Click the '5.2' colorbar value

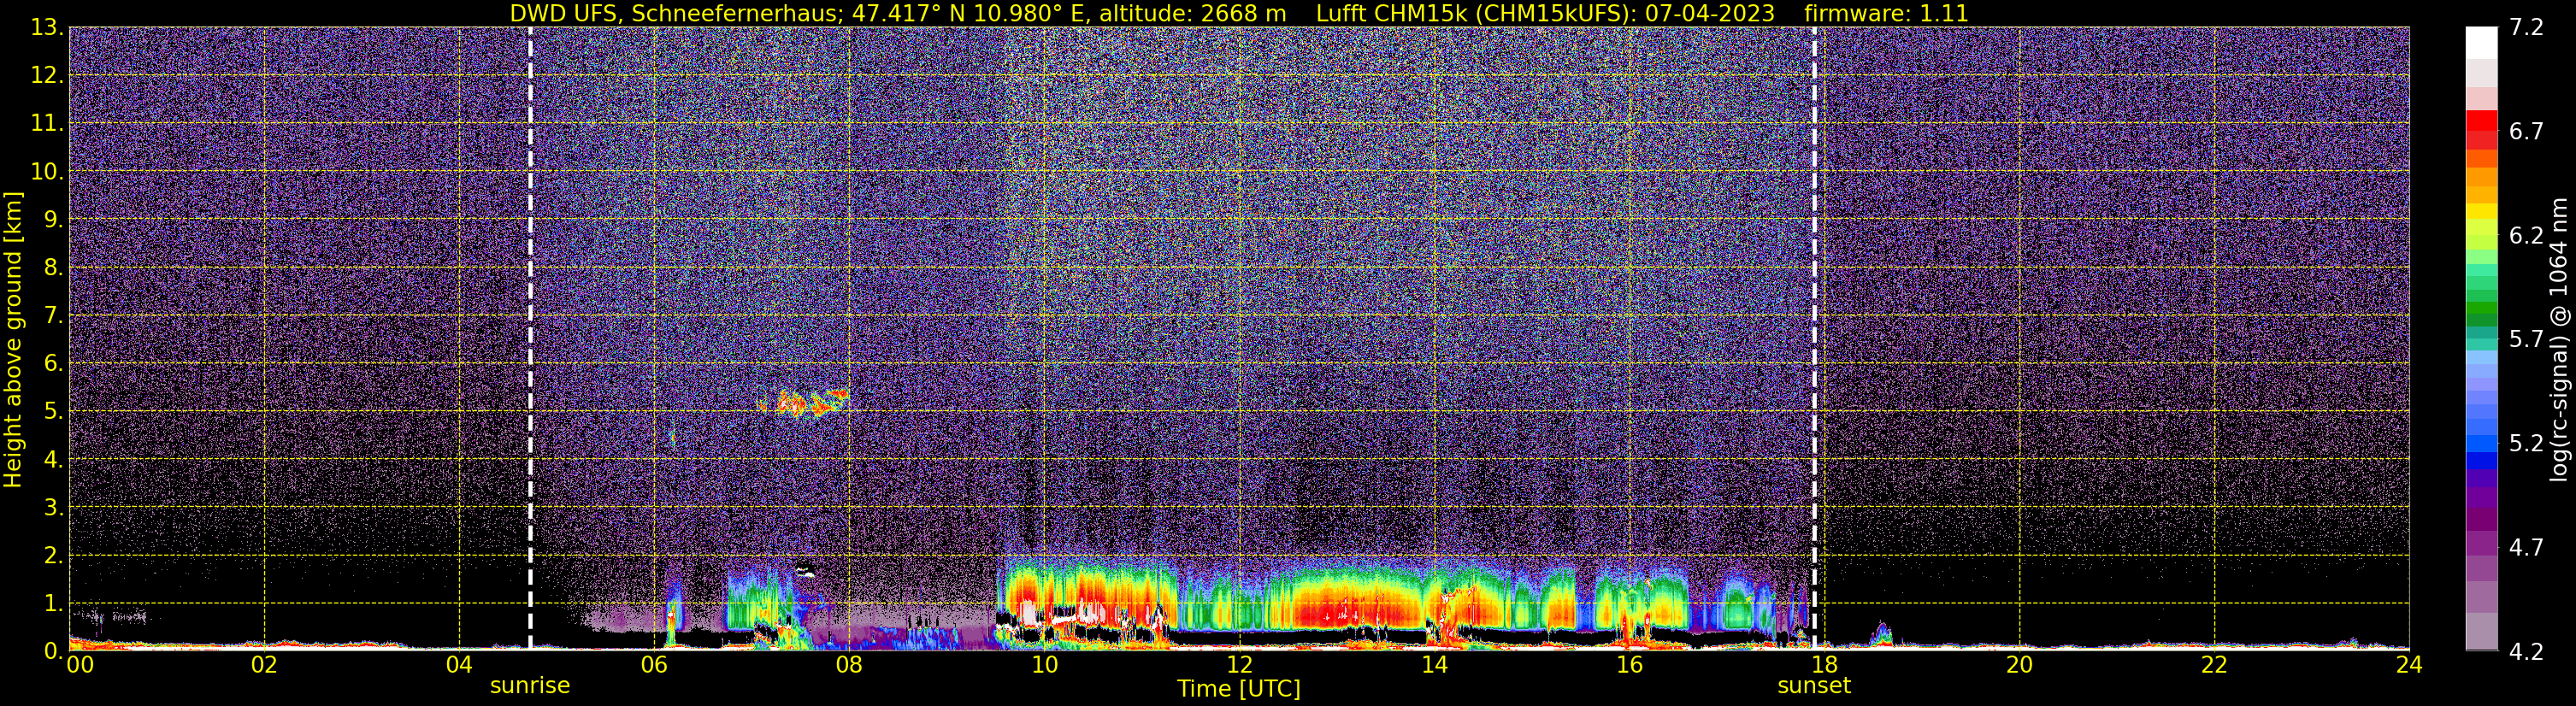click(2526, 444)
